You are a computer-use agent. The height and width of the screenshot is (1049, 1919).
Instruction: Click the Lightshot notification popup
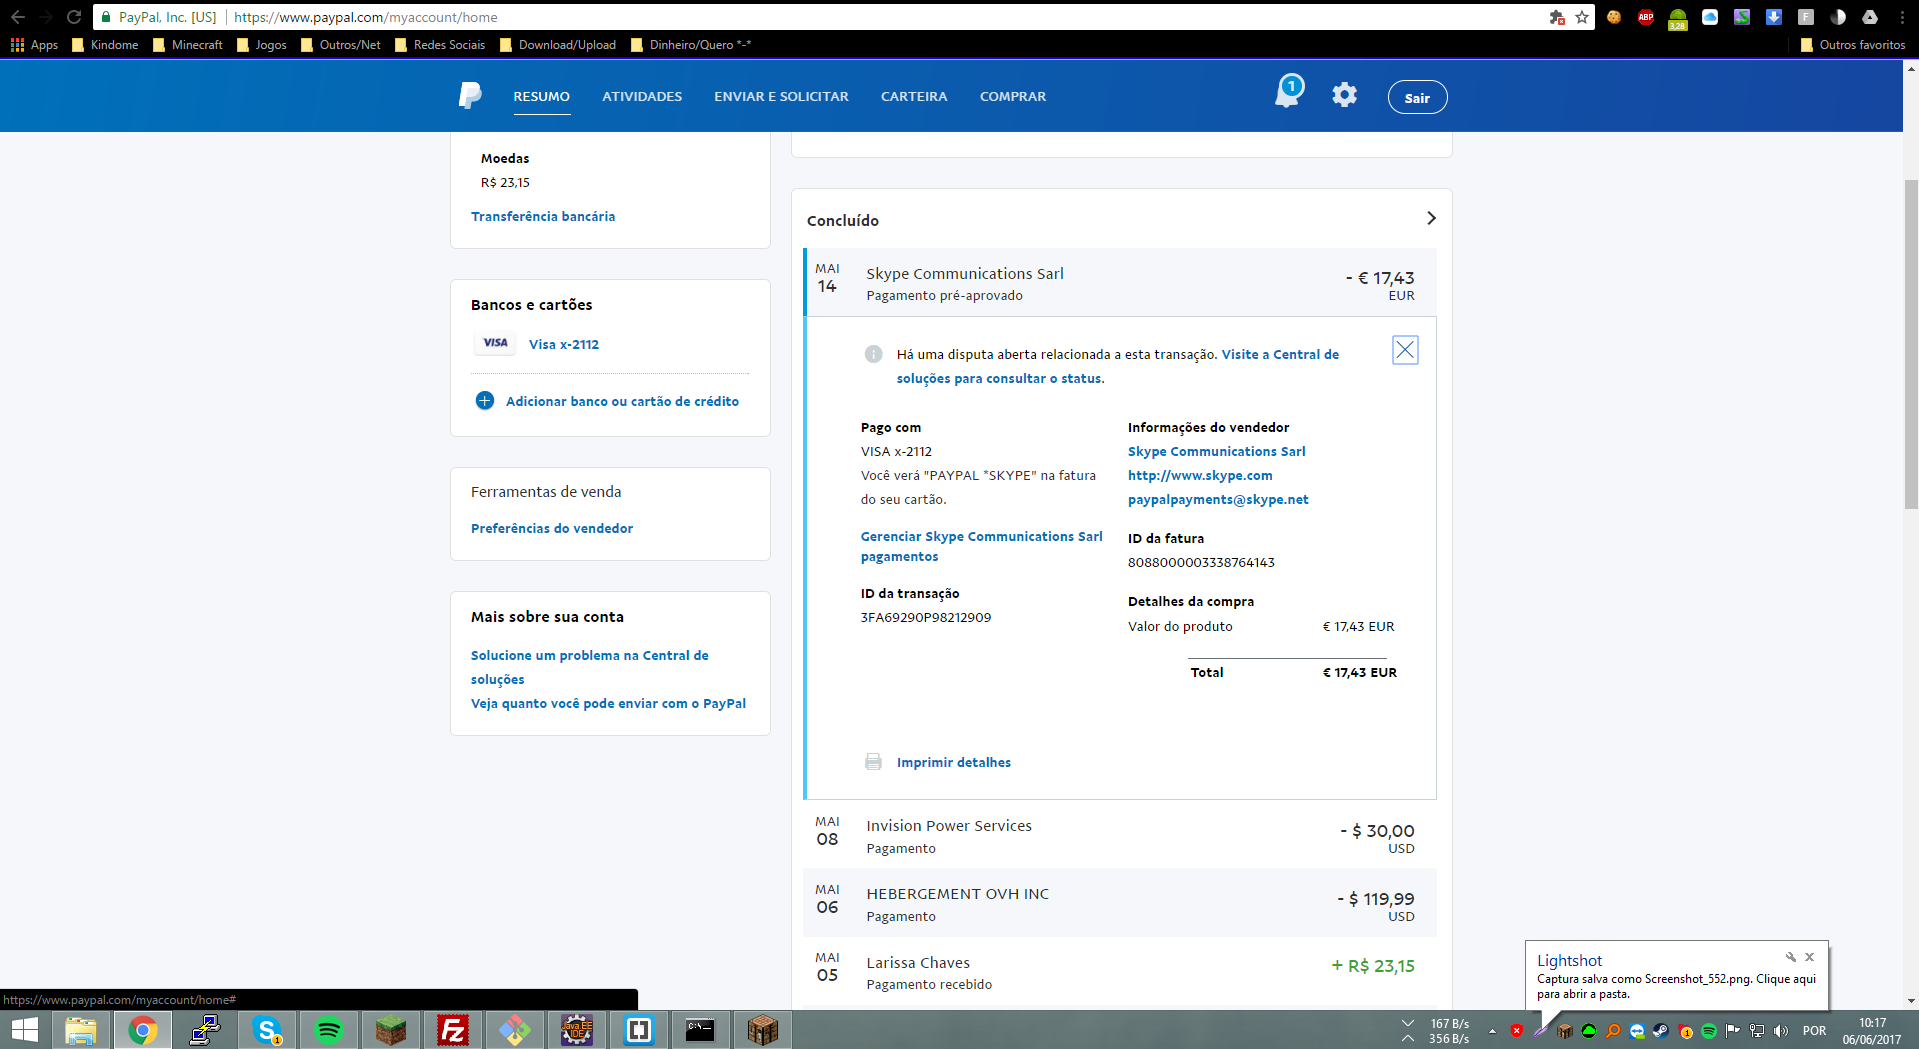[x=1677, y=976]
